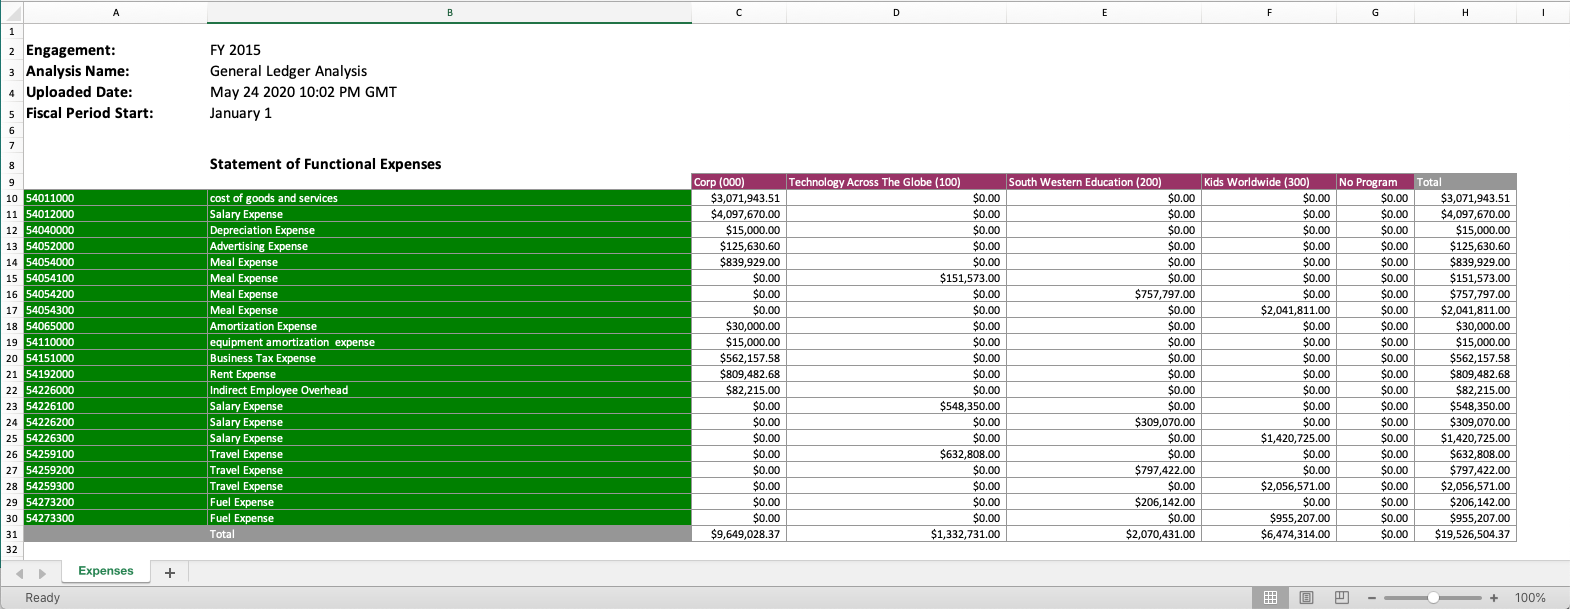Click the gray Total row label
The height and width of the screenshot is (609, 1570).
click(450, 534)
